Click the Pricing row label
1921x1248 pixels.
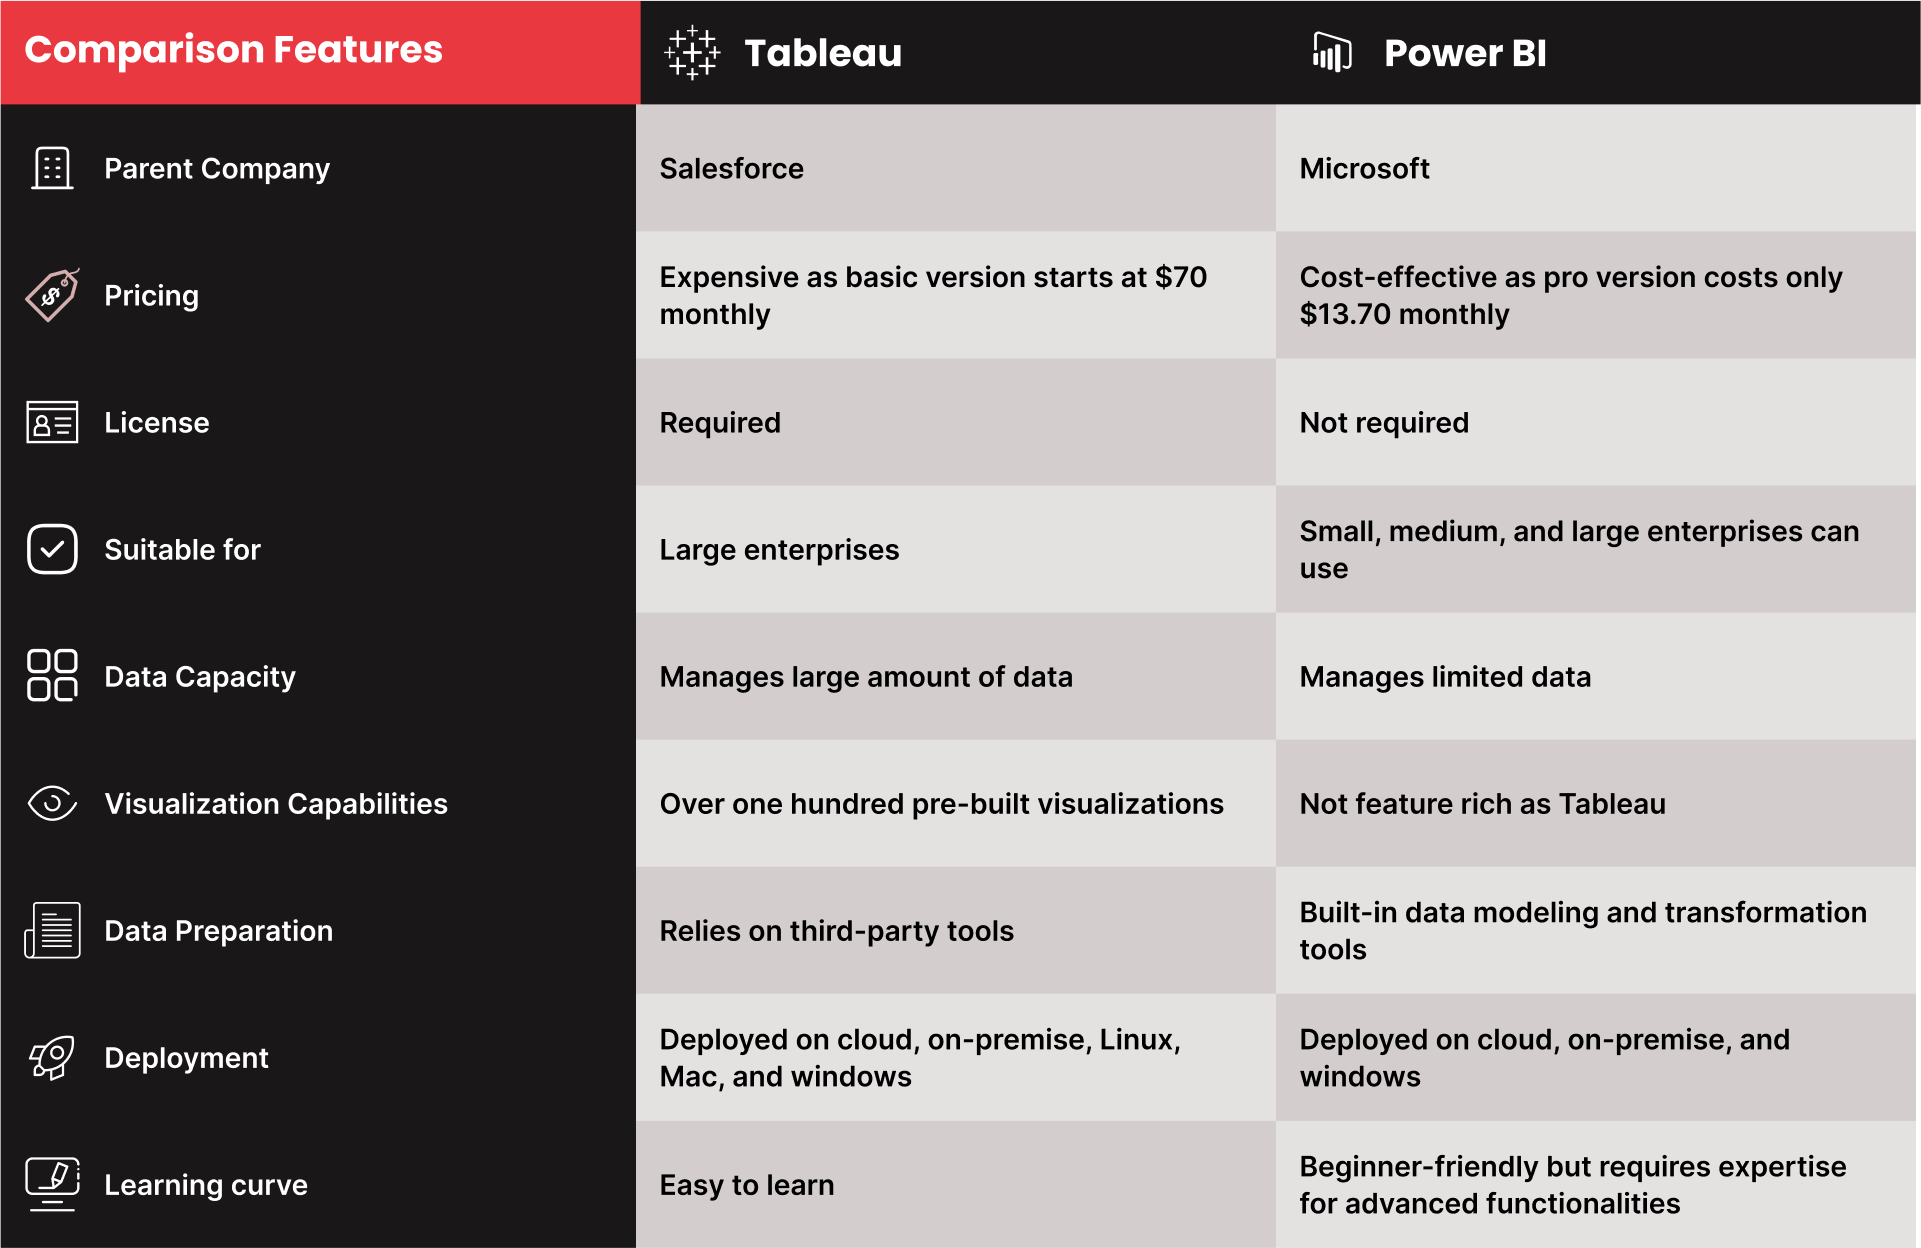click(152, 296)
